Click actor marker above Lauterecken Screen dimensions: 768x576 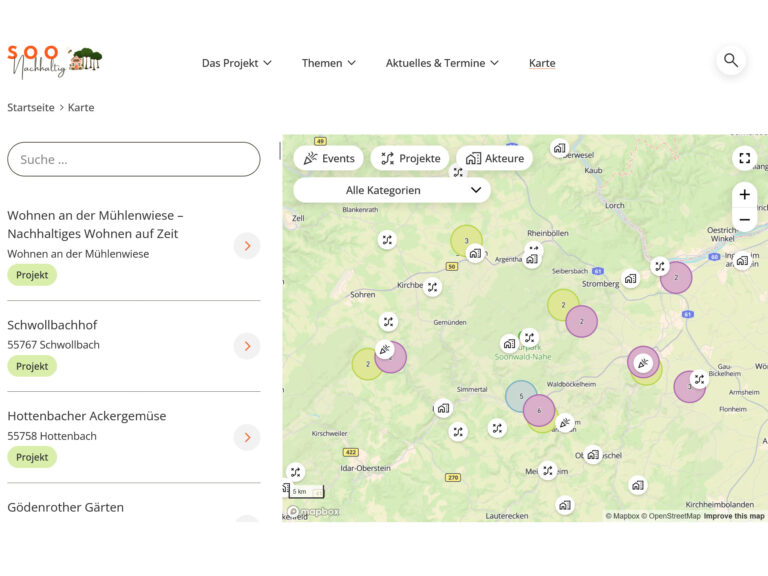pos(565,505)
